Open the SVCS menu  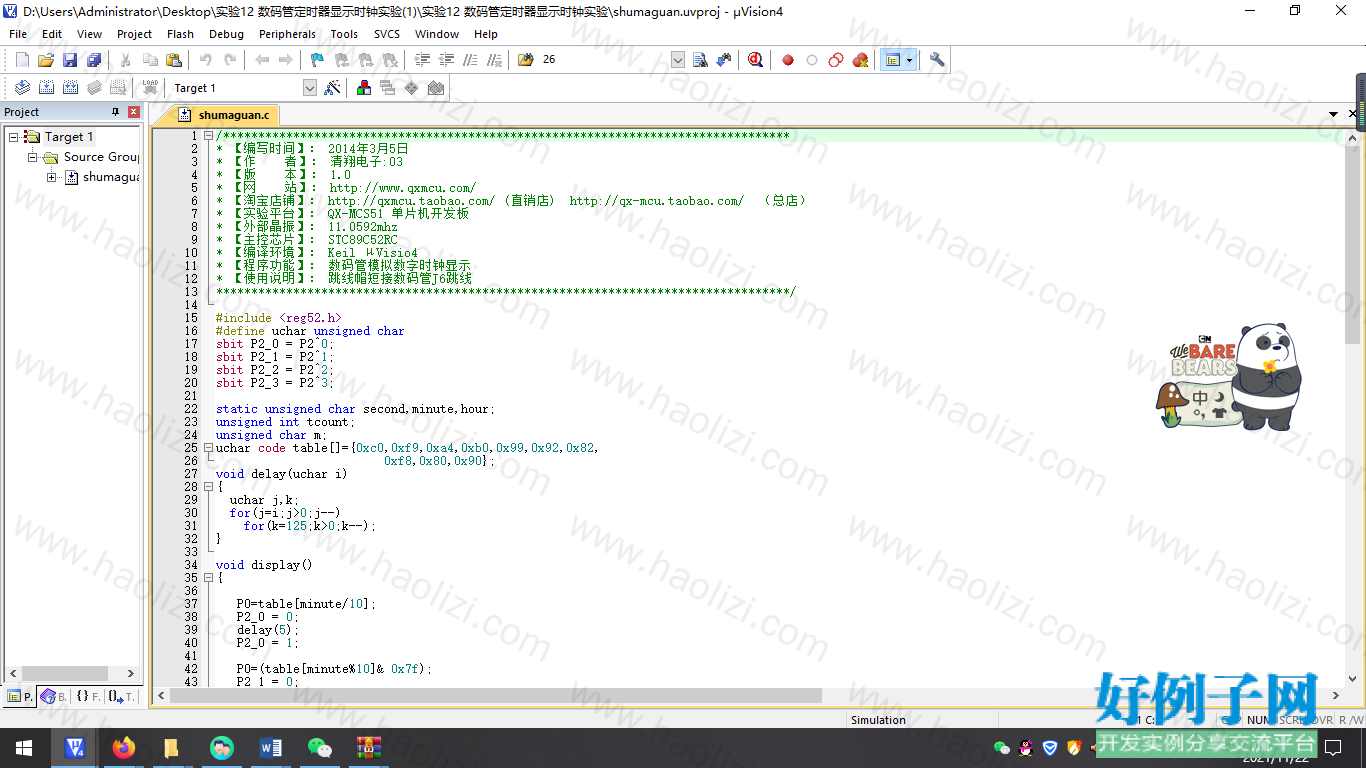(x=387, y=34)
